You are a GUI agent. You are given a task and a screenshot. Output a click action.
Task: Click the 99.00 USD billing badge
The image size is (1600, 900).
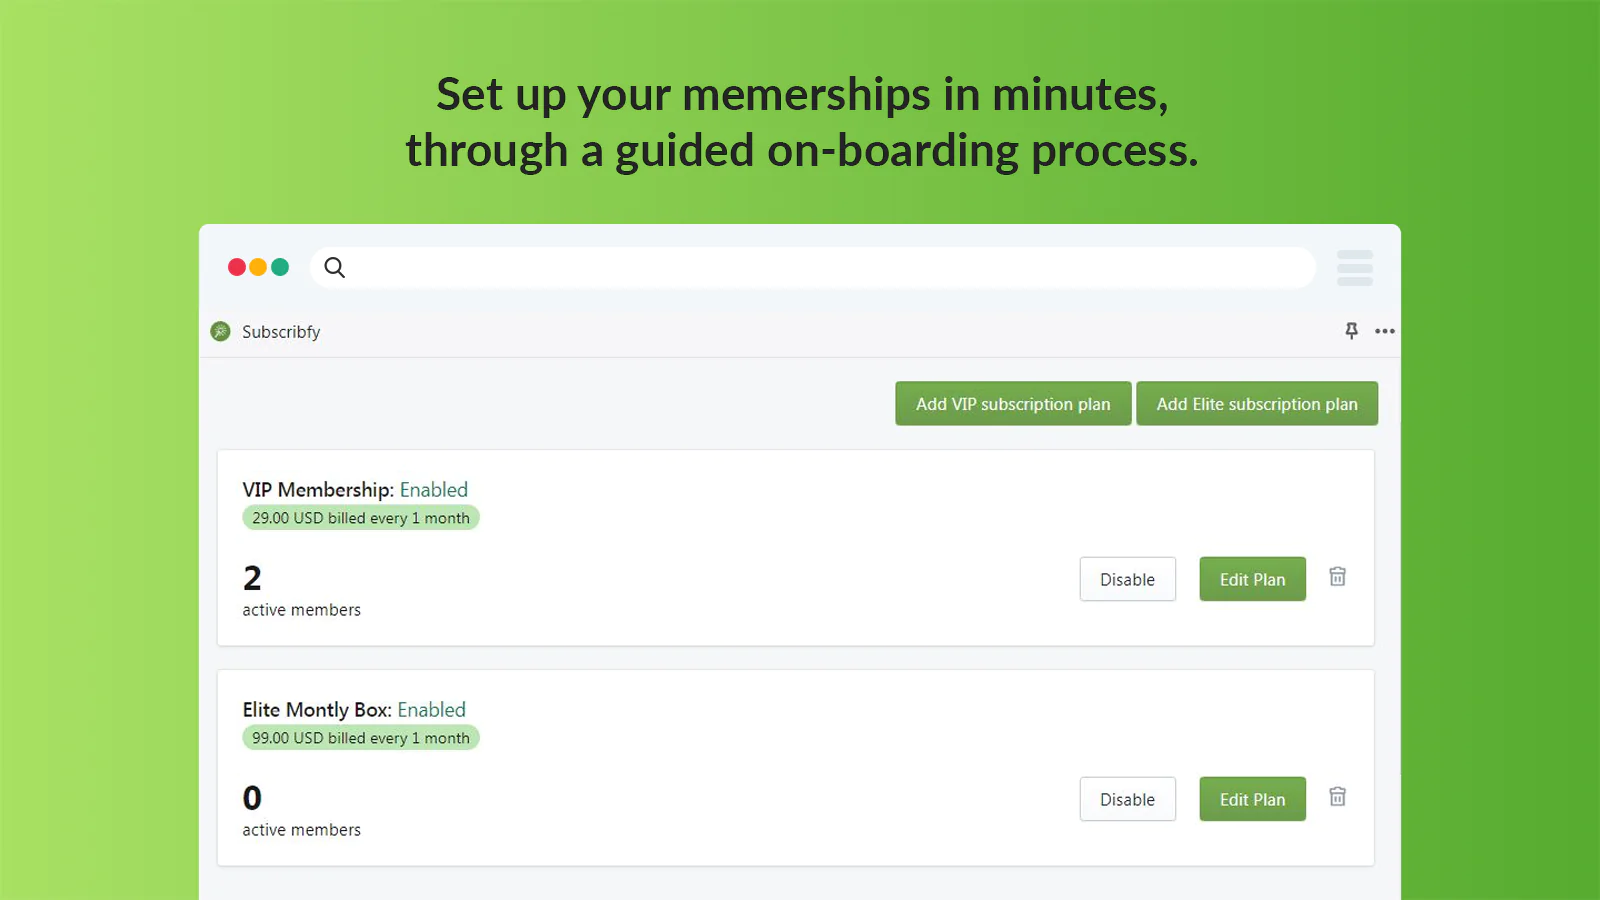[361, 738]
